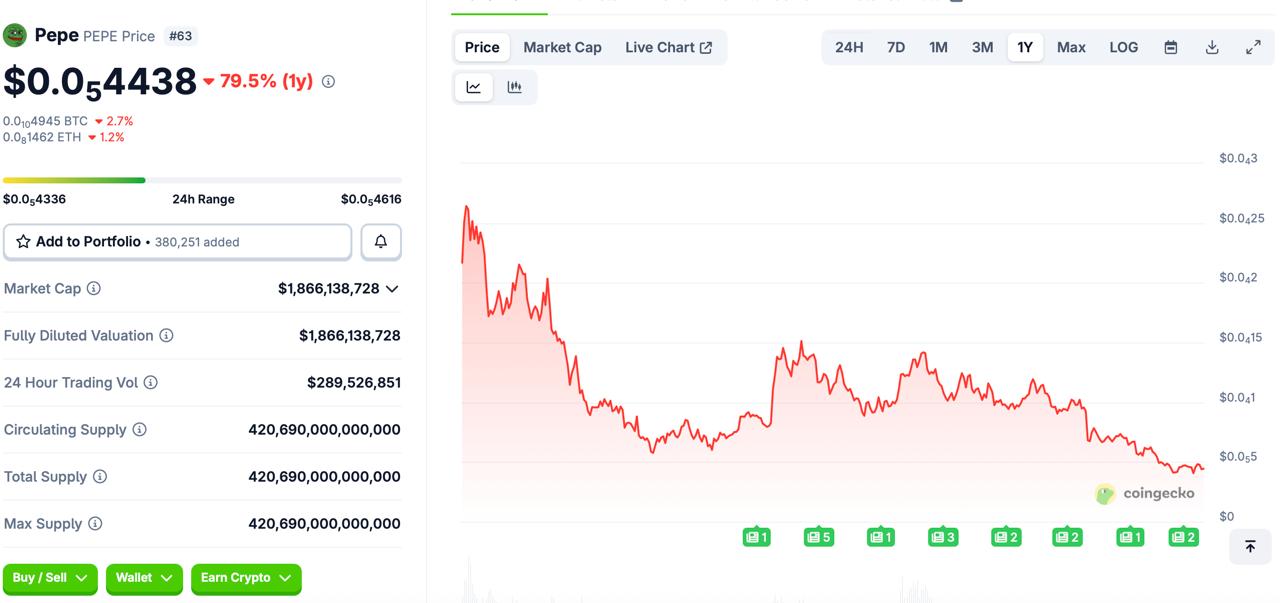Open the calendar date range picker
The height and width of the screenshot is (603, 1280).
[1169, 46]
